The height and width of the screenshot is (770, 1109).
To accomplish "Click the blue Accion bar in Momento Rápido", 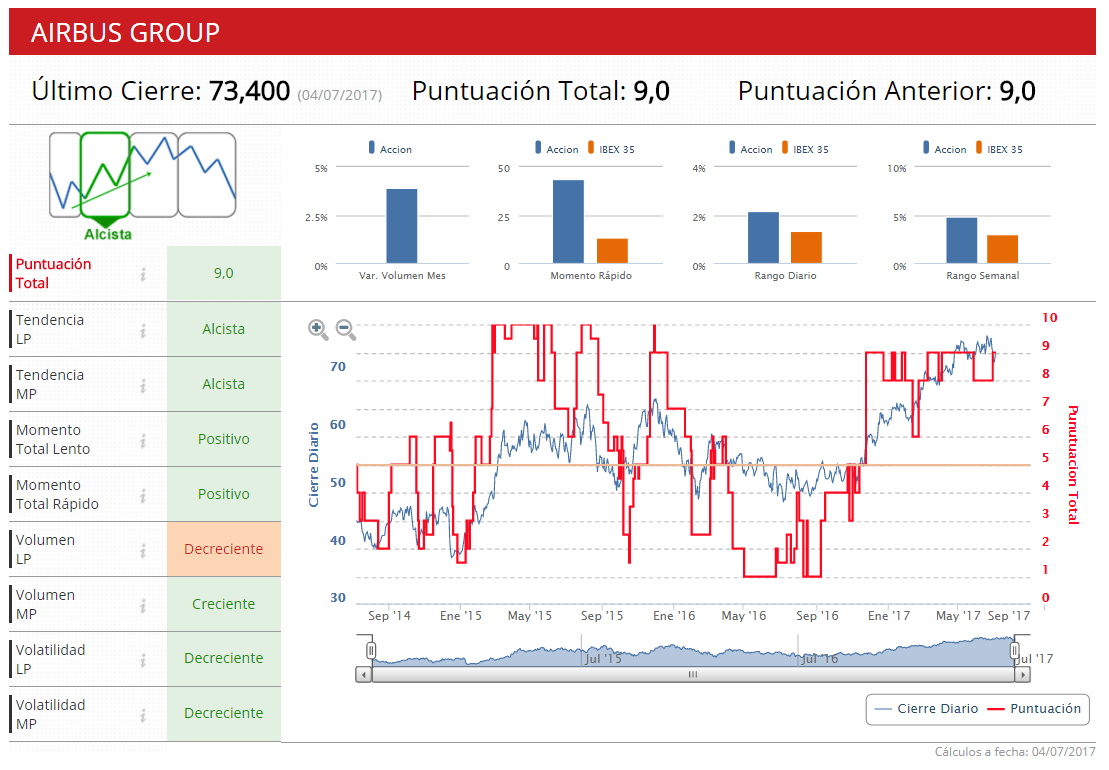I will click(x=569, y=221).
